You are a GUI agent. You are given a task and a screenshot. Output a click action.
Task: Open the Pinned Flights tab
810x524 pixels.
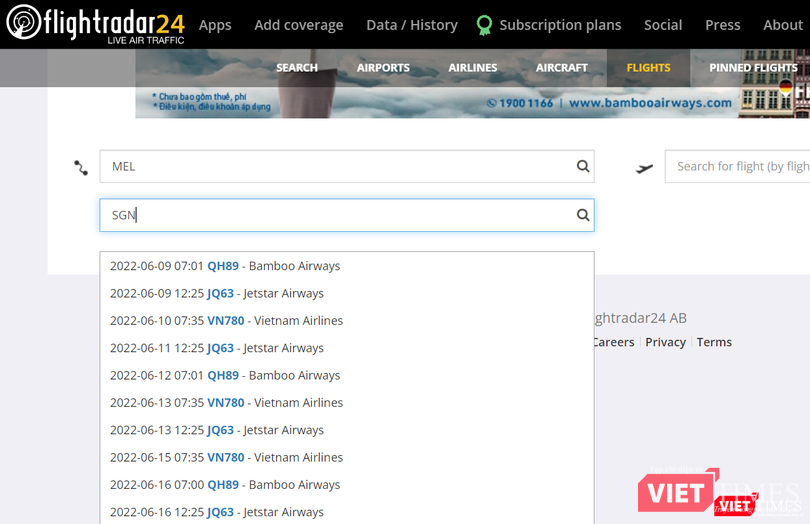tap(753, 68)
